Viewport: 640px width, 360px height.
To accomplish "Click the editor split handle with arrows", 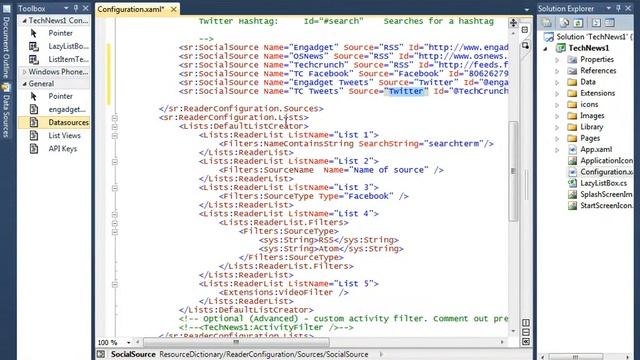I will click(x=513, y=22).
